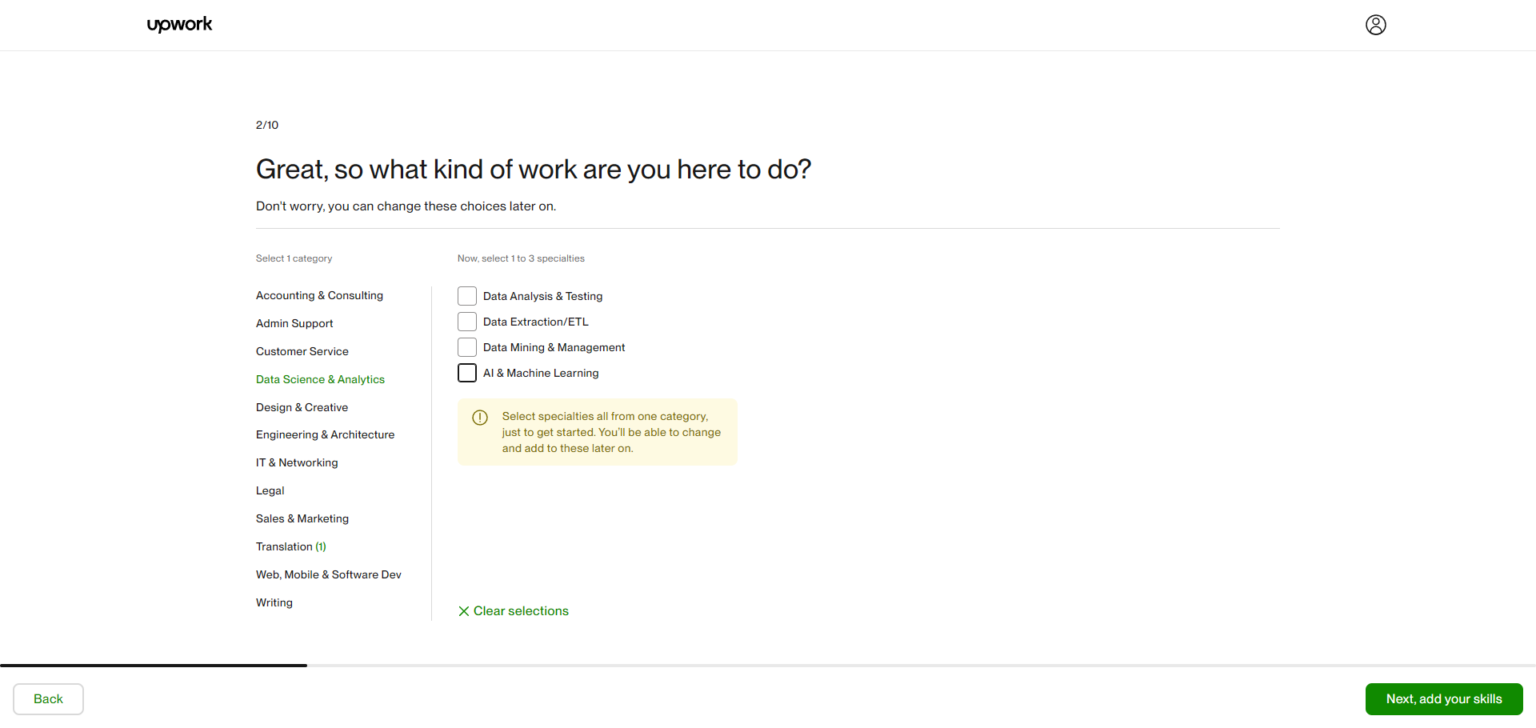Open the account profile icon
Image resolution: width=1536 pixels, height=728 pixels.
pos(1375,24)
